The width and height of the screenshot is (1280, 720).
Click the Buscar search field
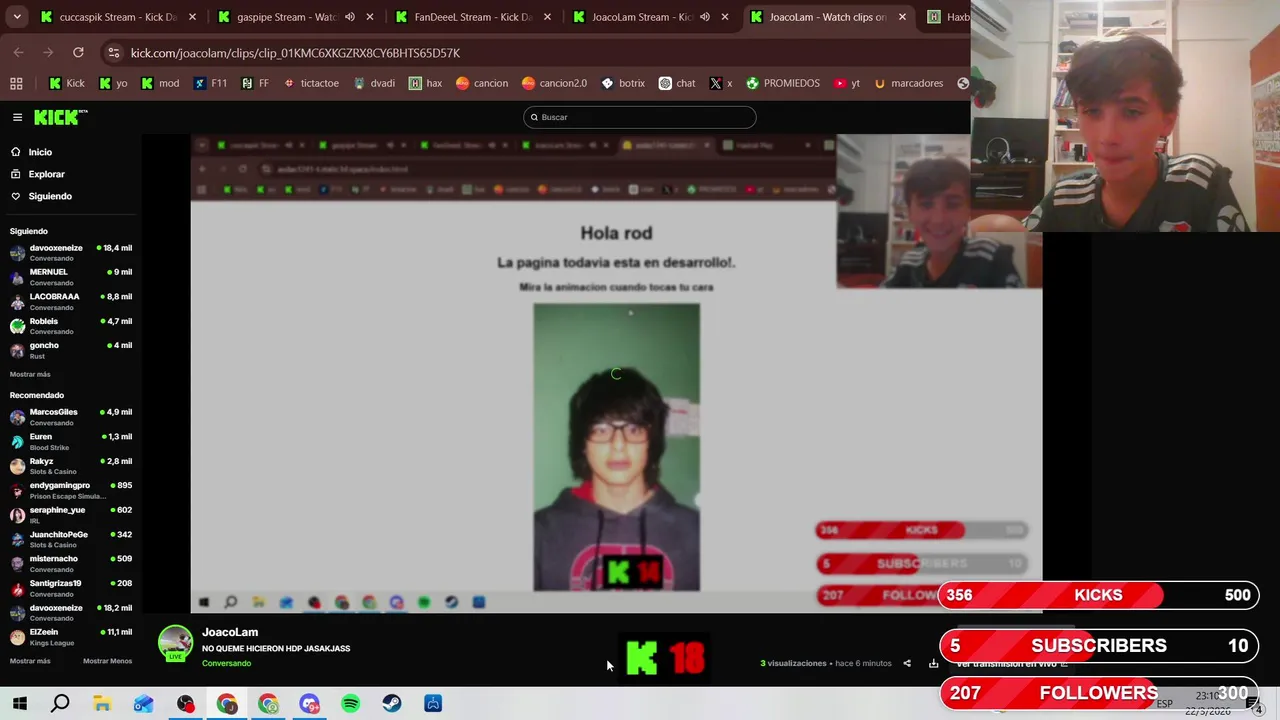coord(640,117)
